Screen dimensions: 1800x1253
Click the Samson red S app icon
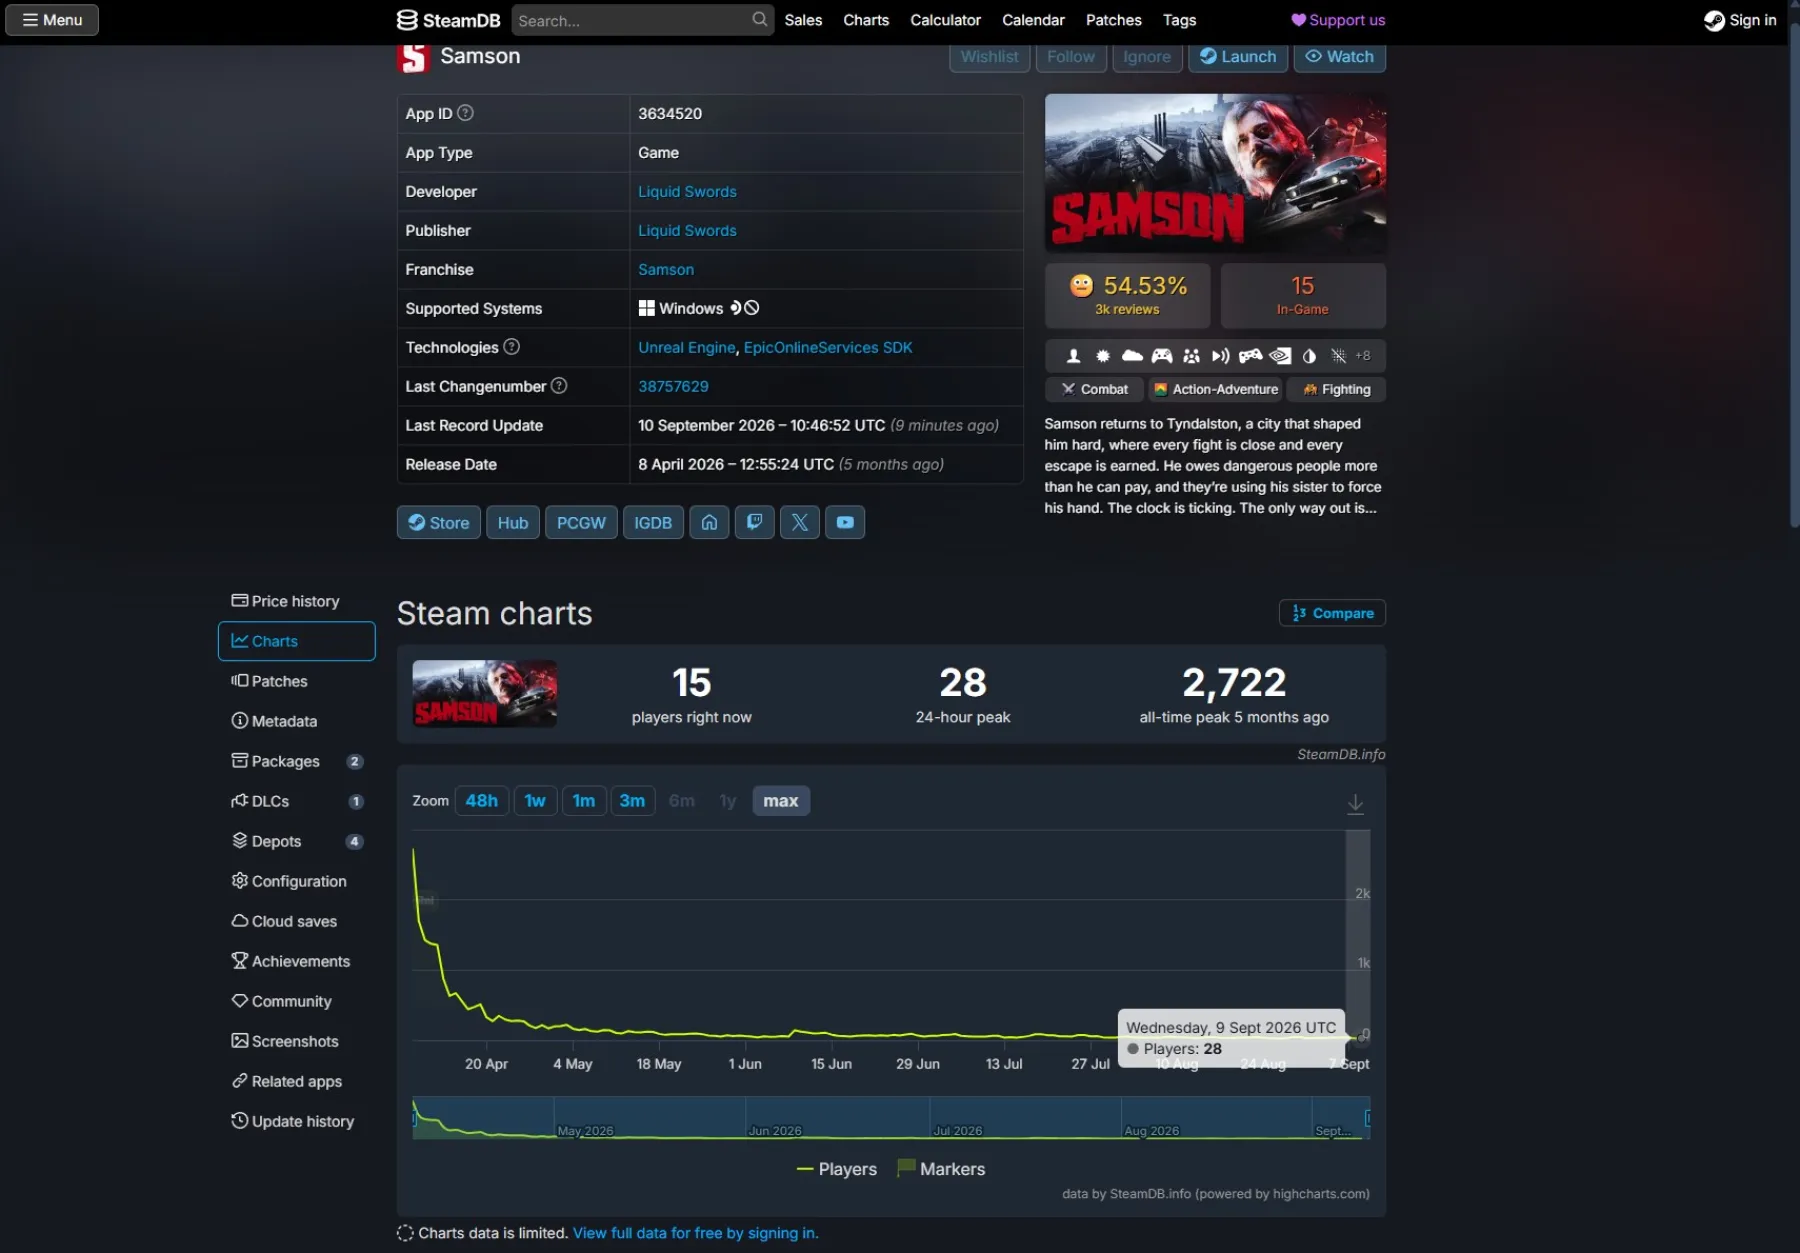(413, 57)
